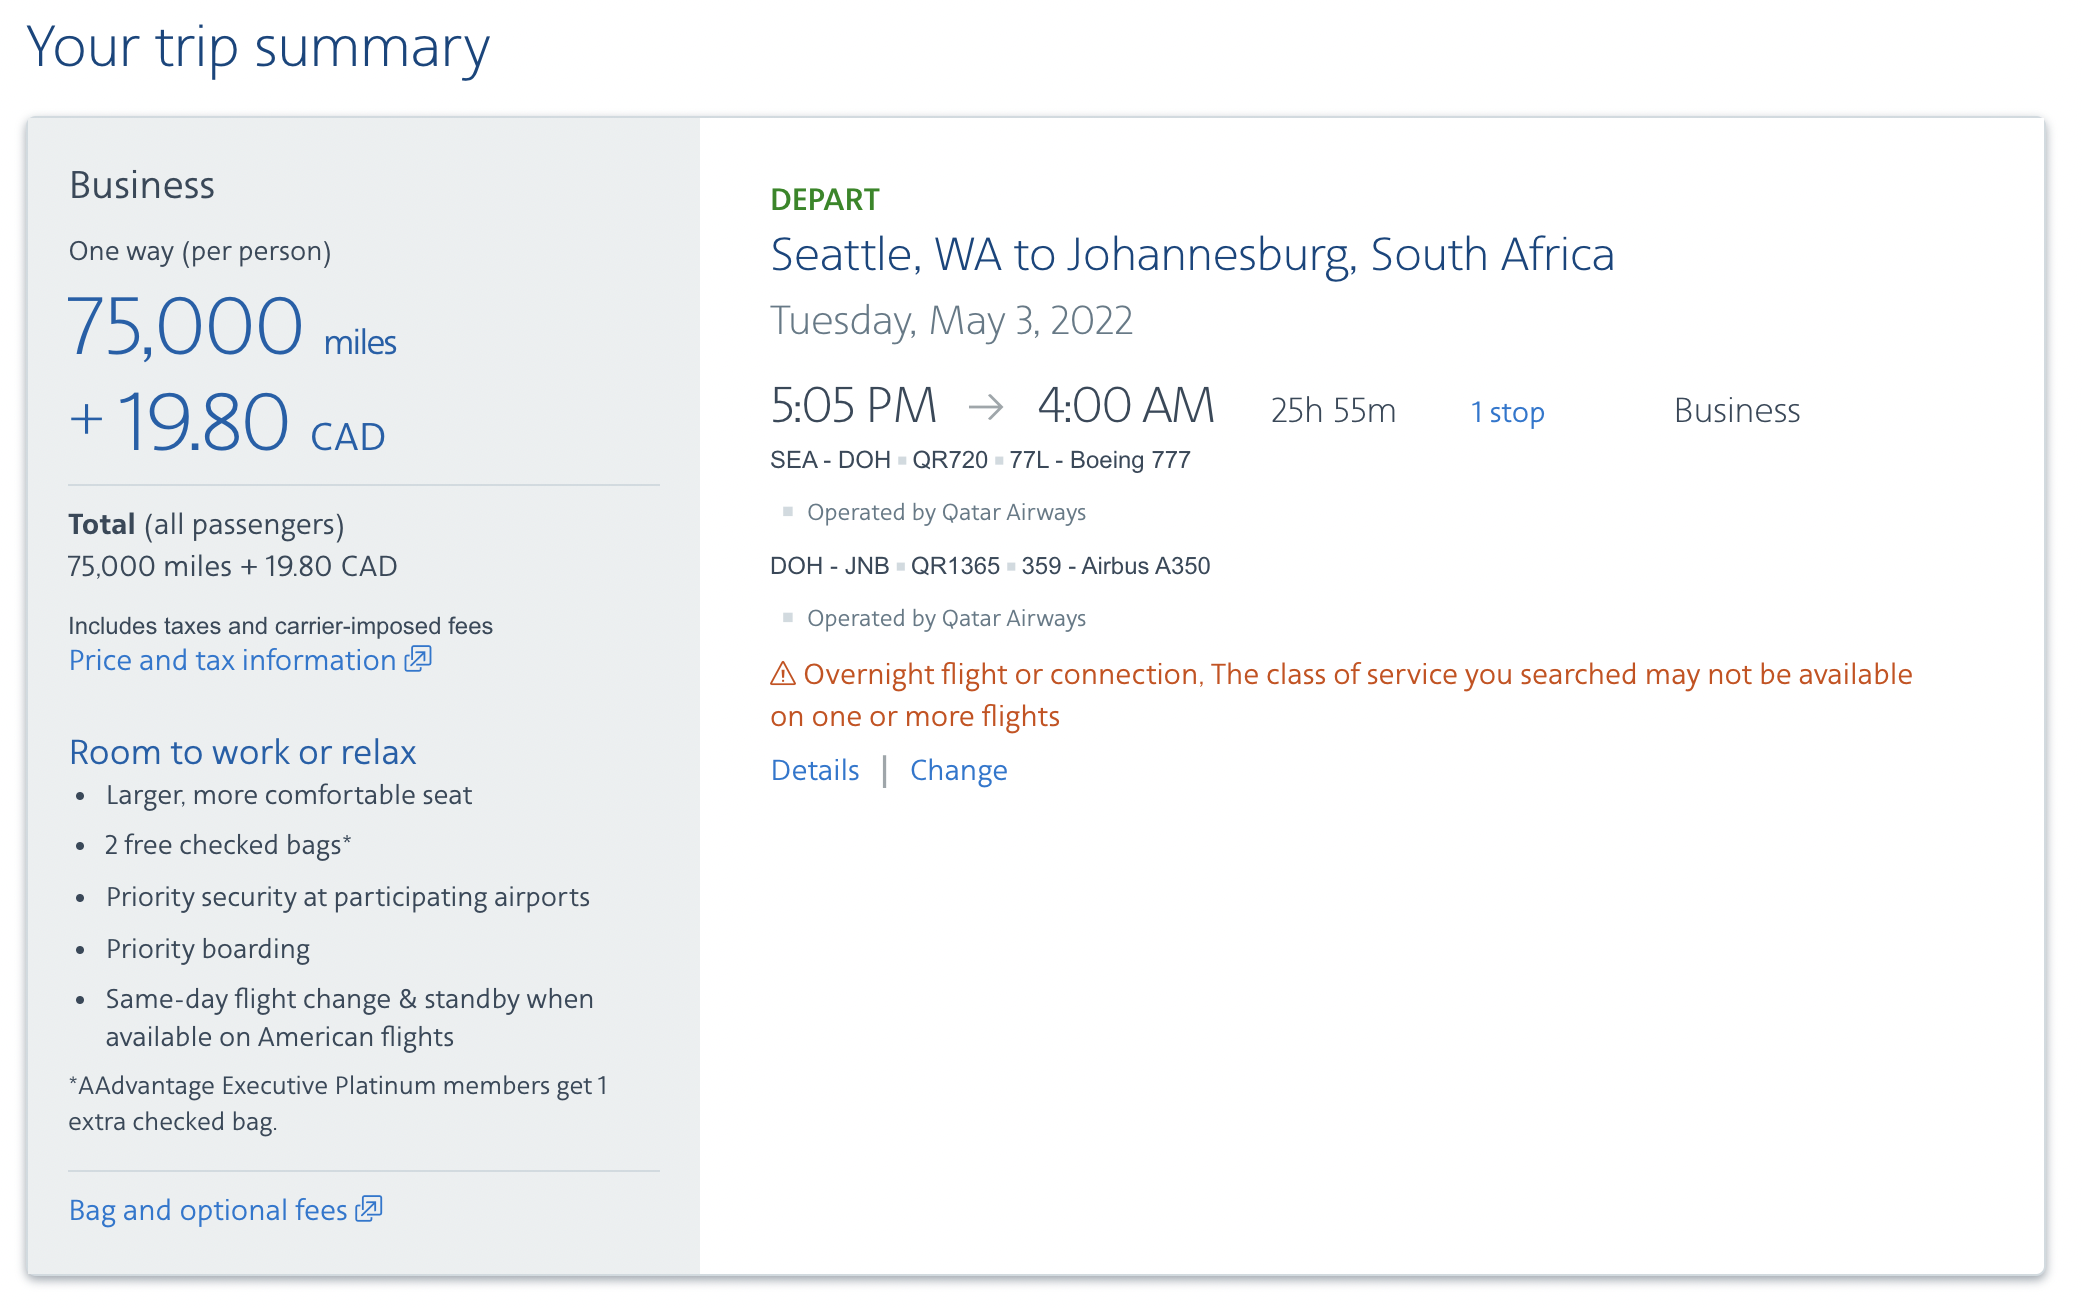Click the external-link icon beside Price and tax information
Screen dimensions: 2082x1308
pyautogui.click(x=418, y=659)
